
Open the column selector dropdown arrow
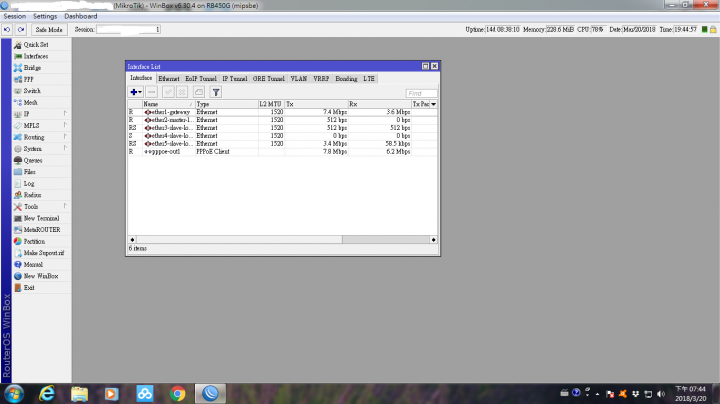(433, 104)
